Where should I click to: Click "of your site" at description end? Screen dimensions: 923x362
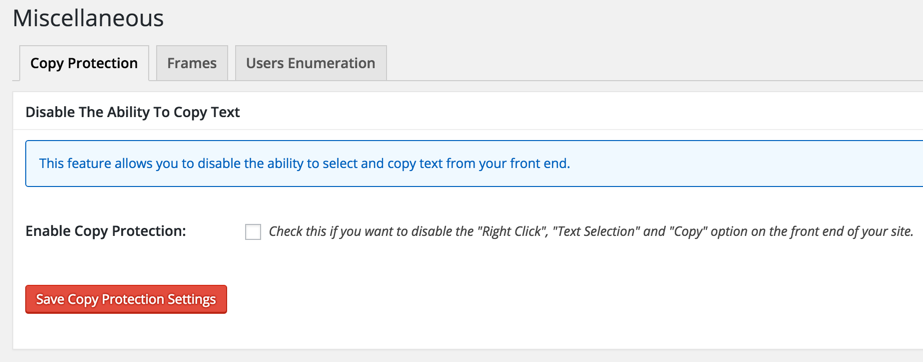point(884,231)
